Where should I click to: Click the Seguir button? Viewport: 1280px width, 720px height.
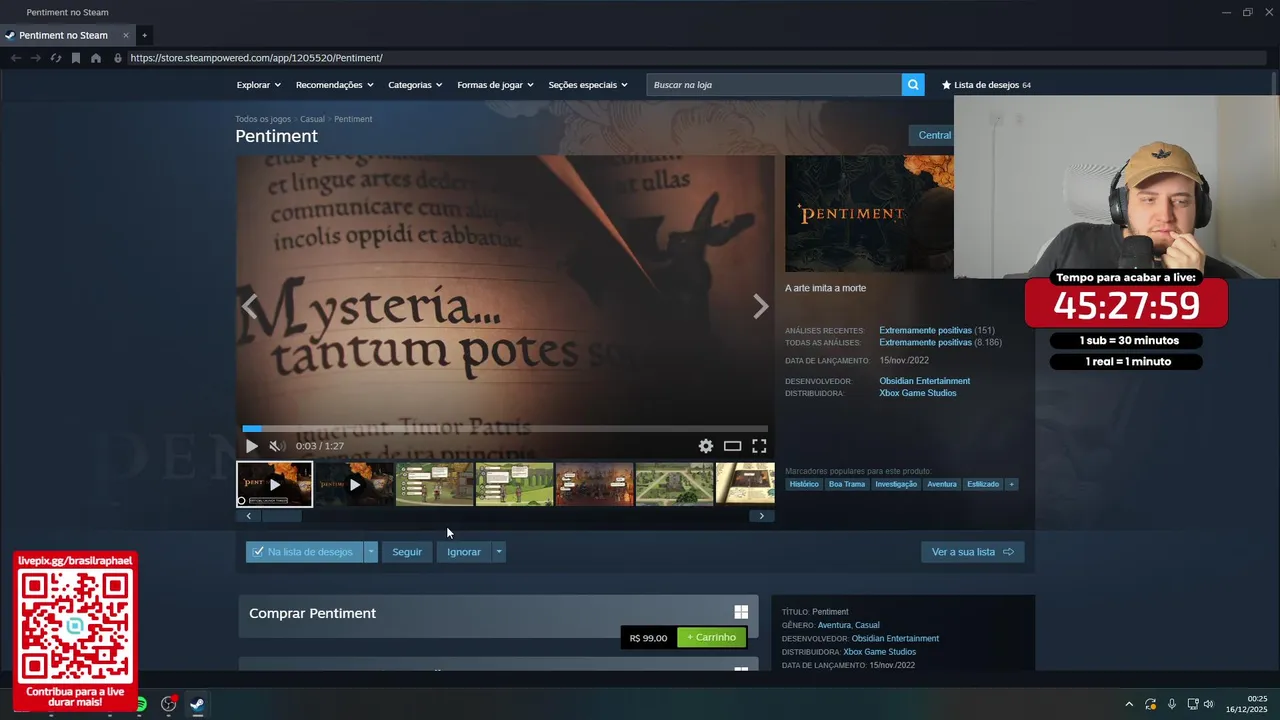click(x=407, y=552)
